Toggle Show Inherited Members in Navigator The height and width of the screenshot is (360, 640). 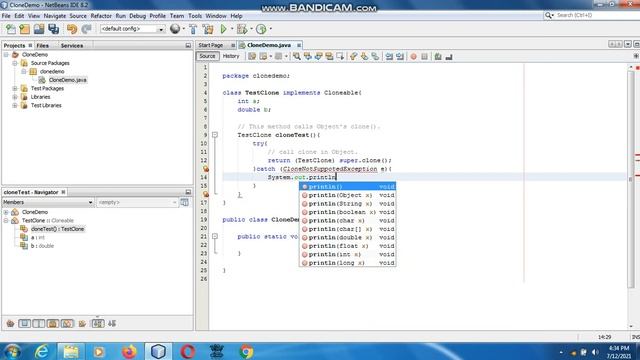point(10,323)
